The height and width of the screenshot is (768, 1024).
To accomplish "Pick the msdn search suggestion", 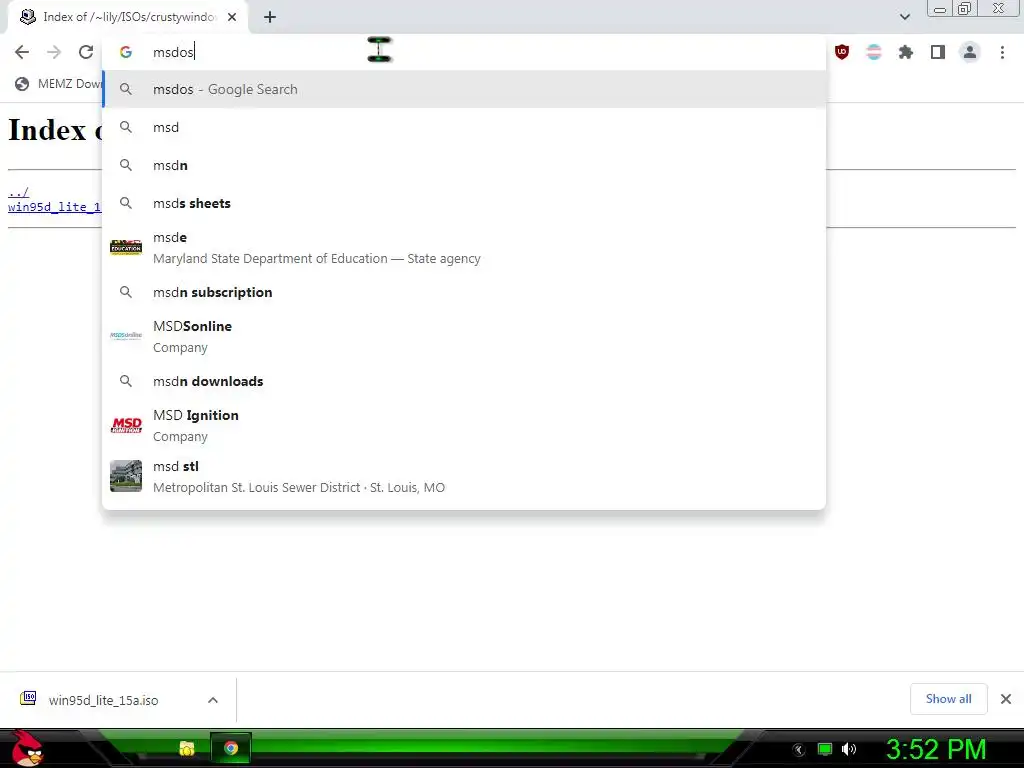I will [464, 165].
